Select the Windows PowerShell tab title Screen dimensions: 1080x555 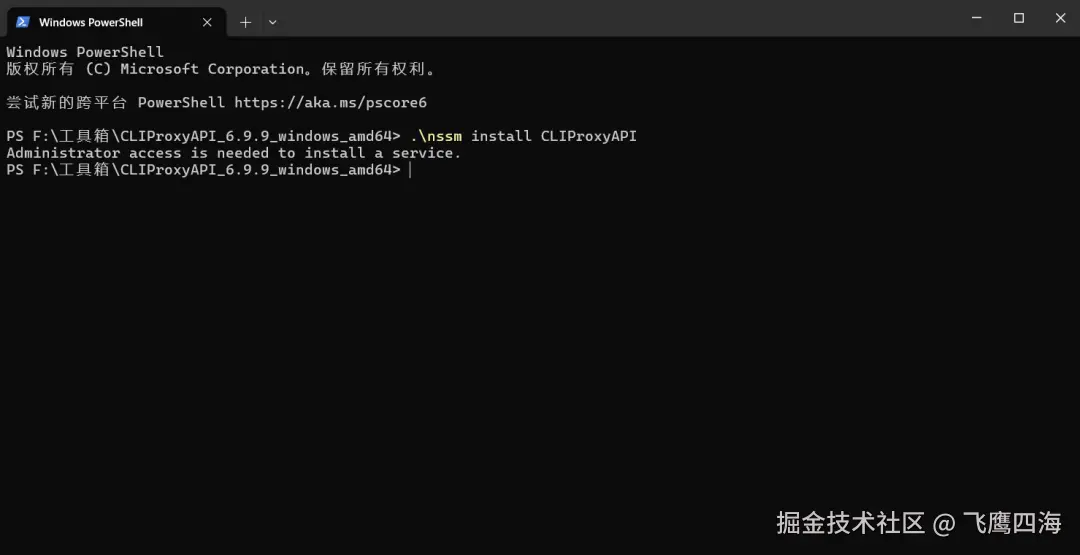[x=91, y=22]
